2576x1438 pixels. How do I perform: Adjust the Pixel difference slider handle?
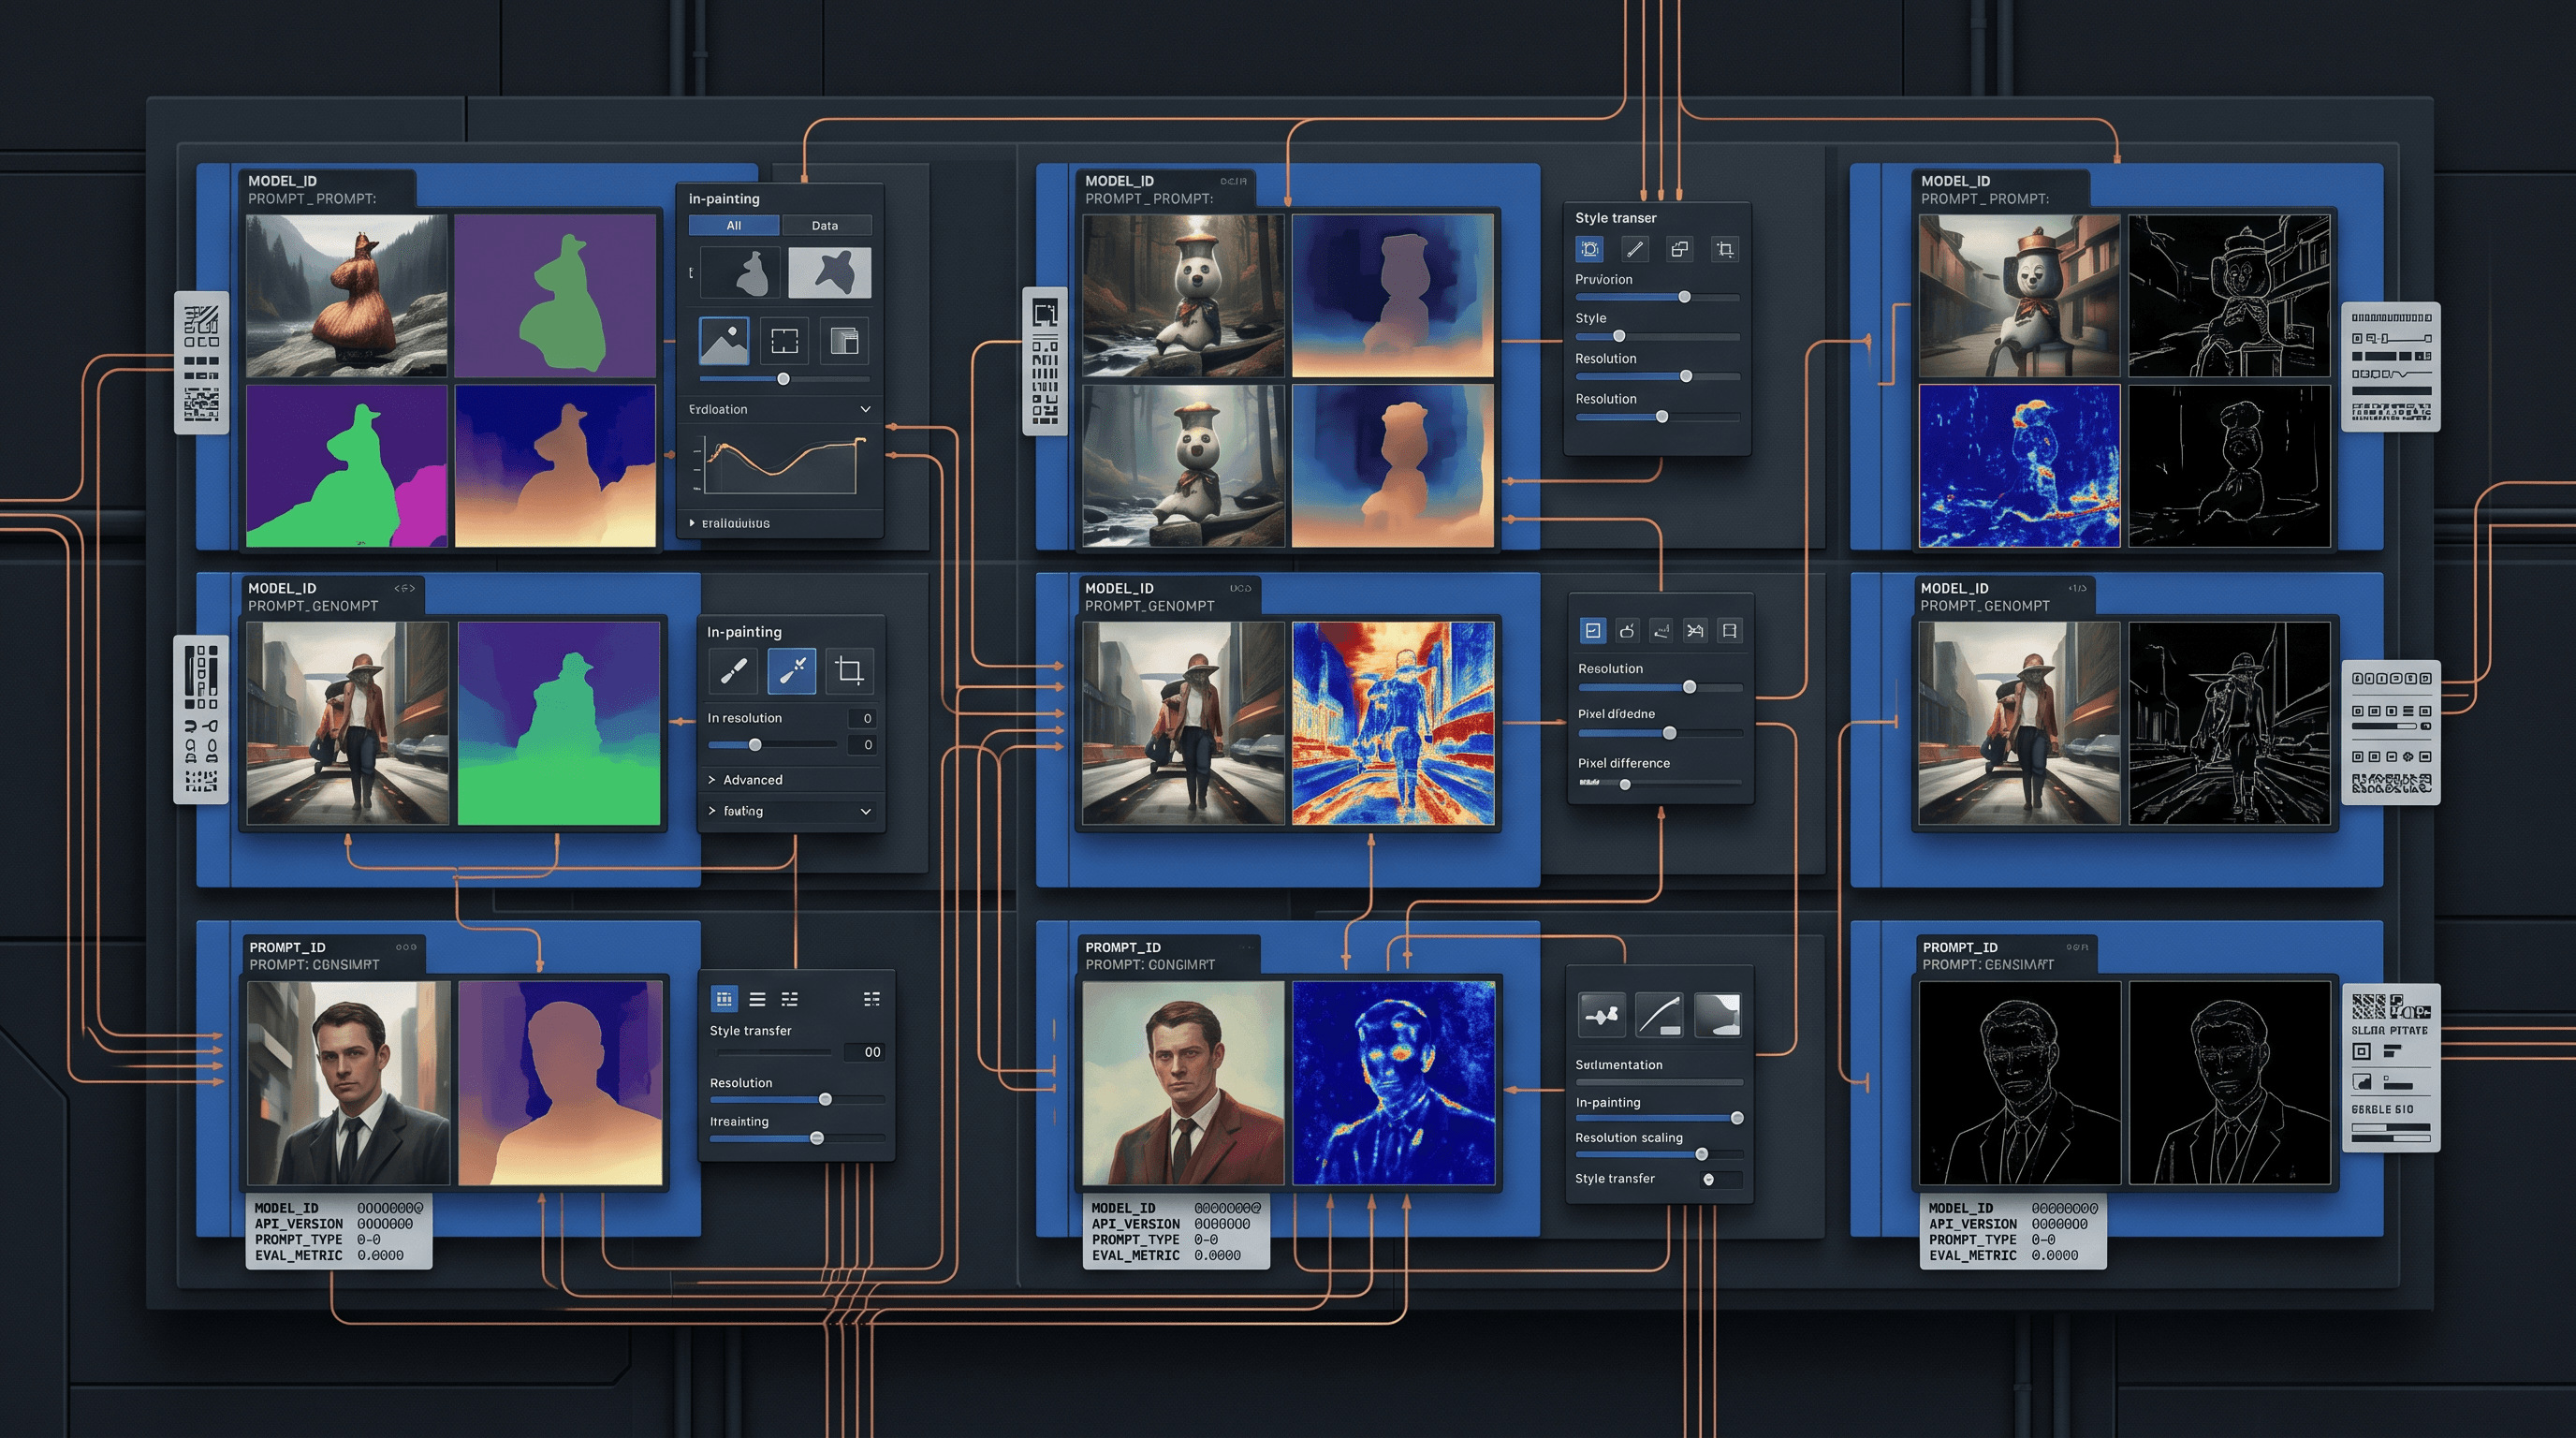pyautogui.click(x=1625, y=785)
